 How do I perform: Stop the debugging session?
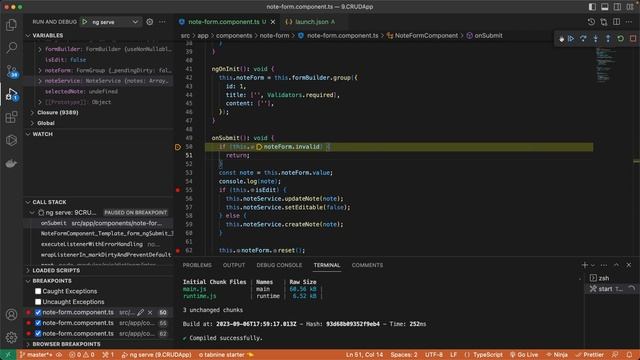(633, 38)
